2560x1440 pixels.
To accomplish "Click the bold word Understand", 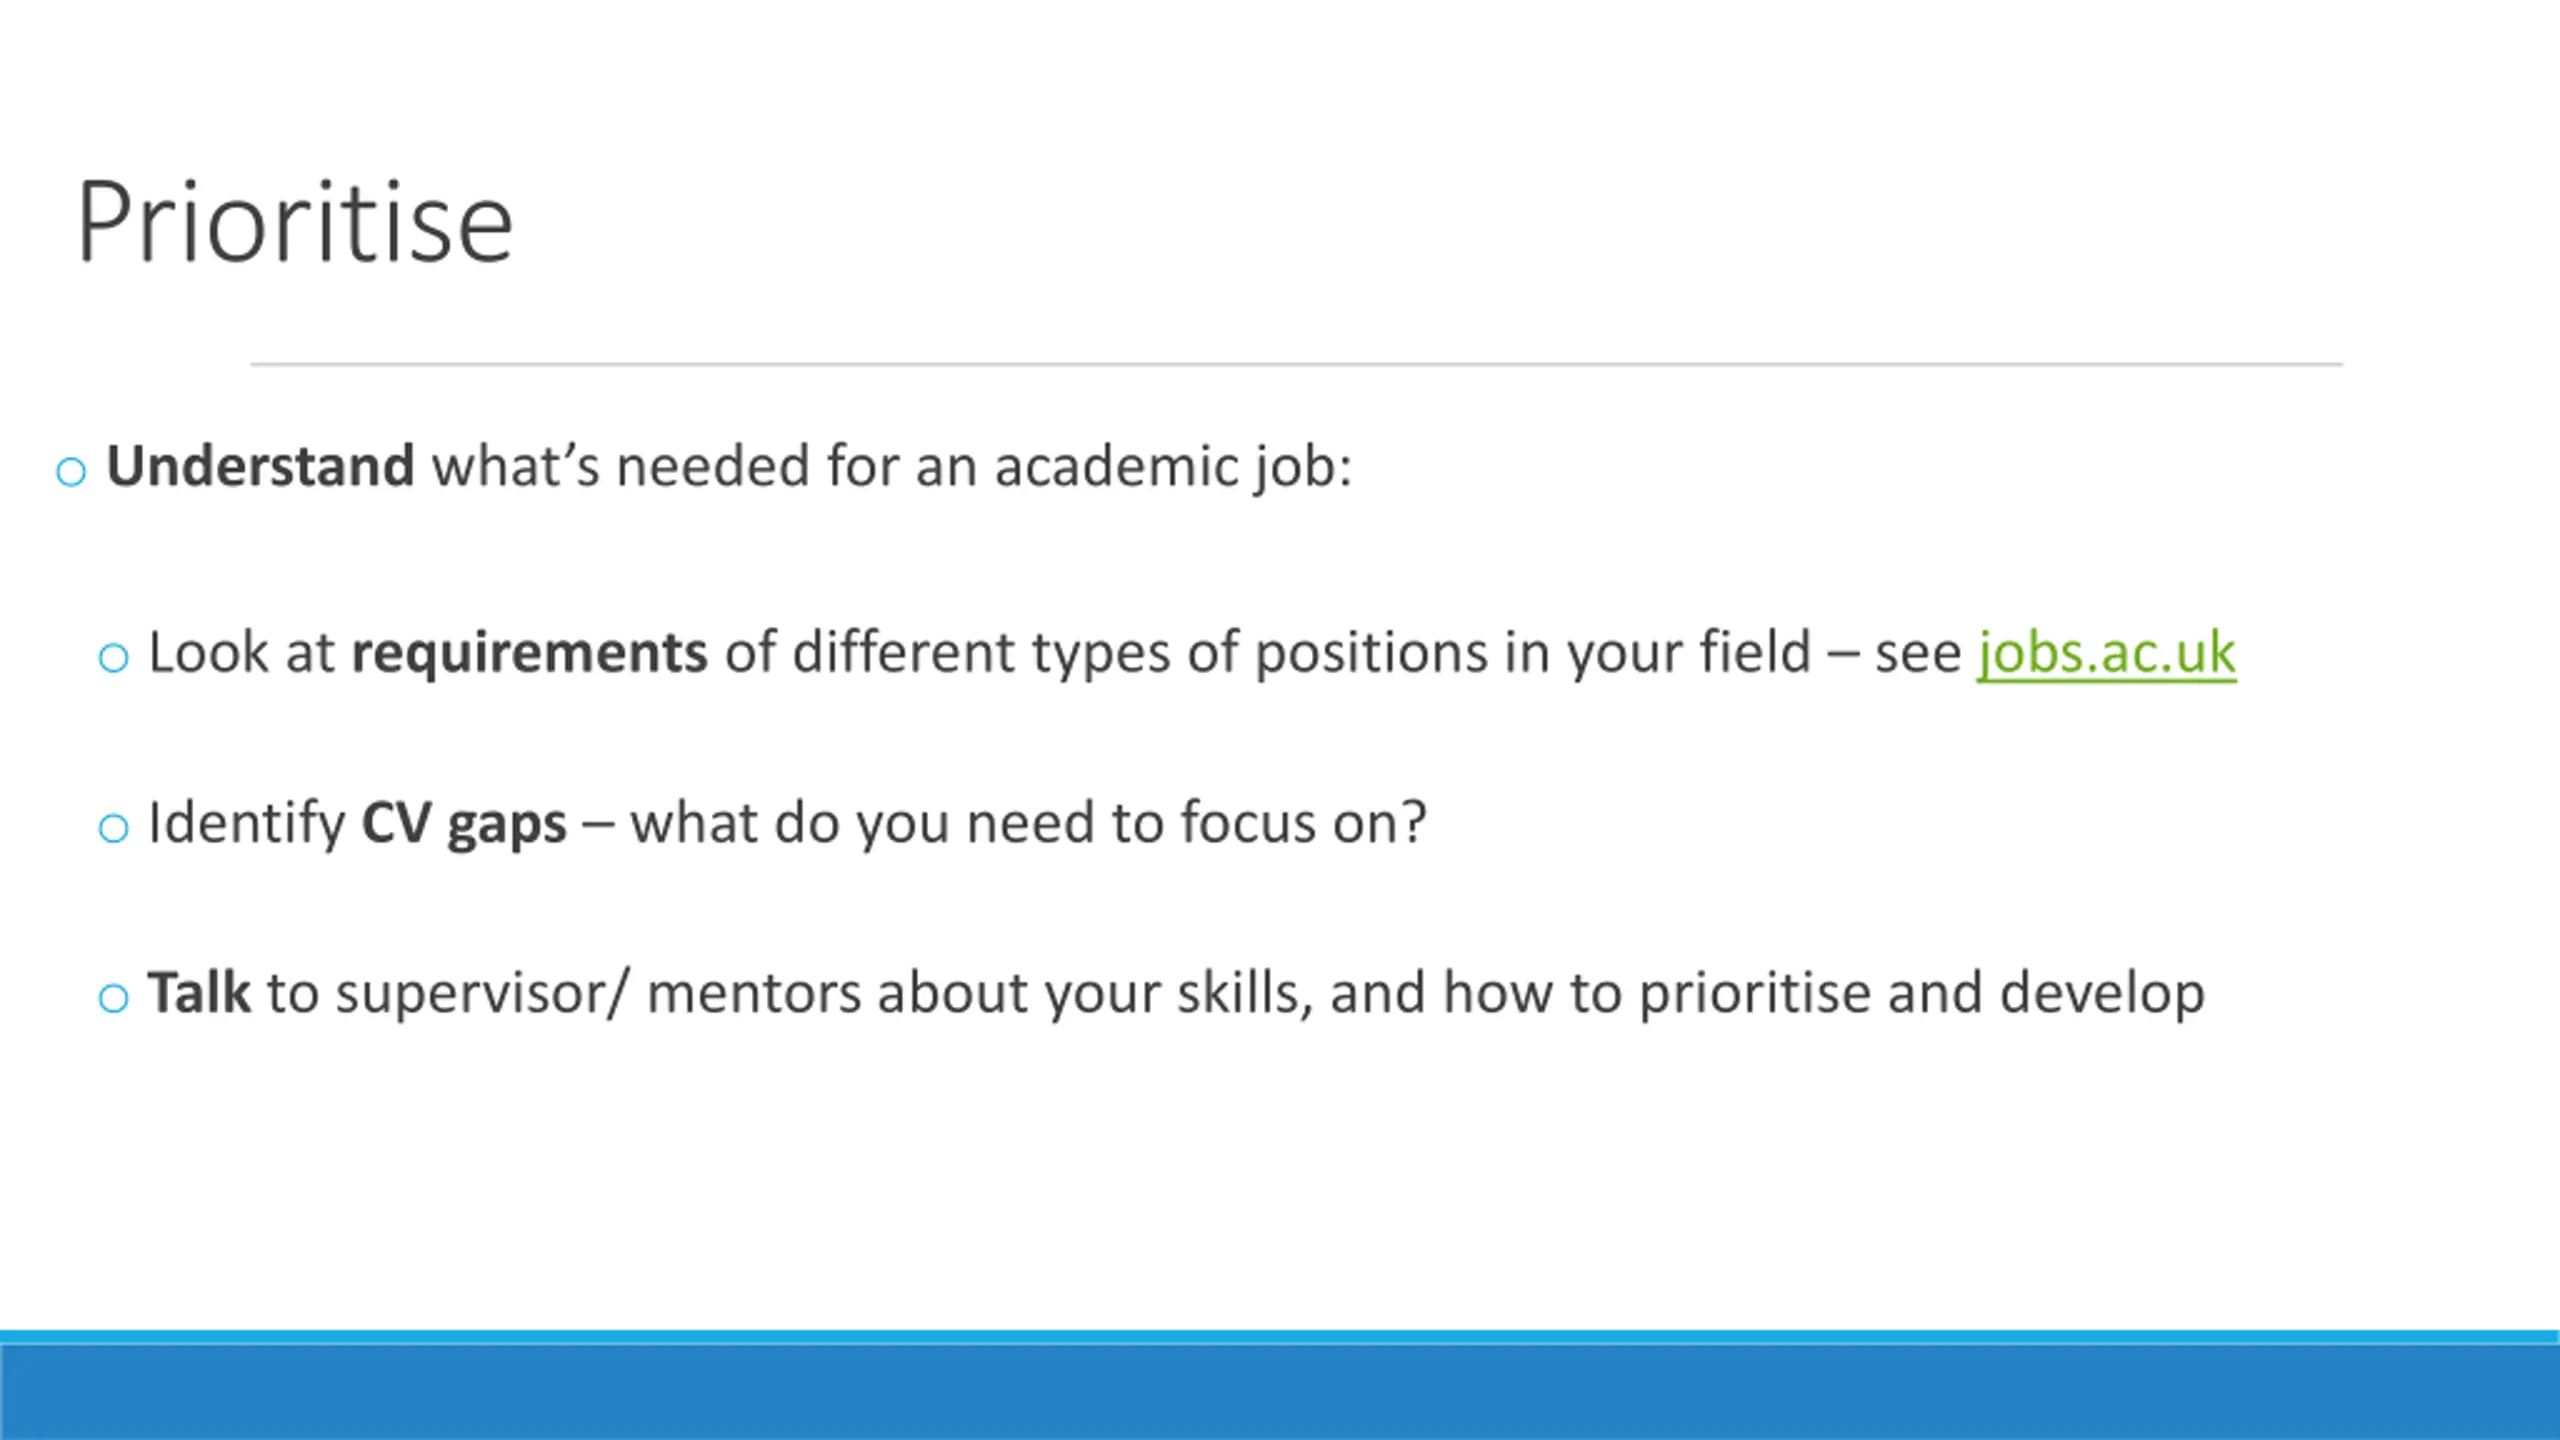I will coord(260,466).
